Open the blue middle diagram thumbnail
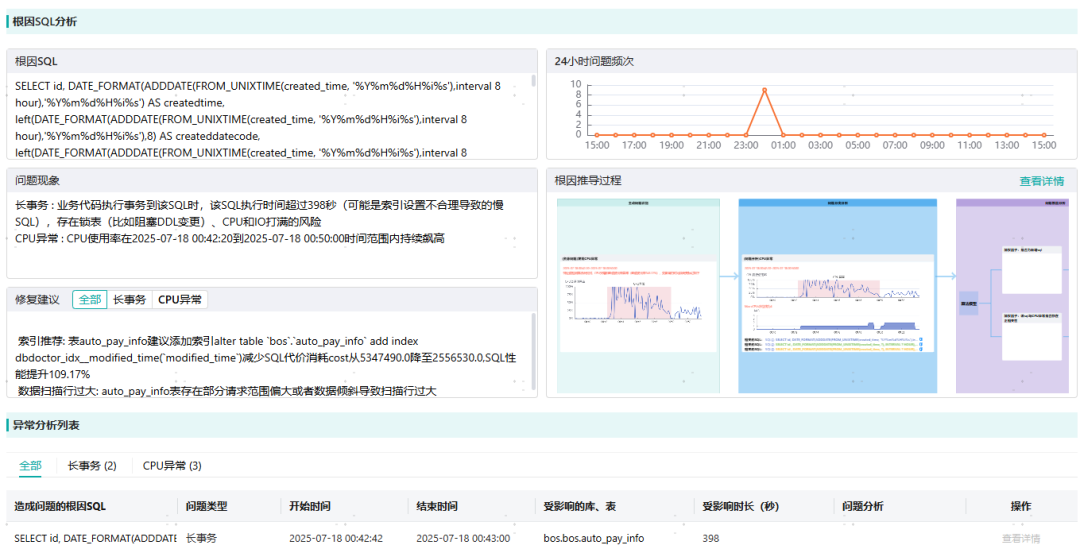Image resolution: width=1080 pixels, height=549 pixels. point(838,296)
